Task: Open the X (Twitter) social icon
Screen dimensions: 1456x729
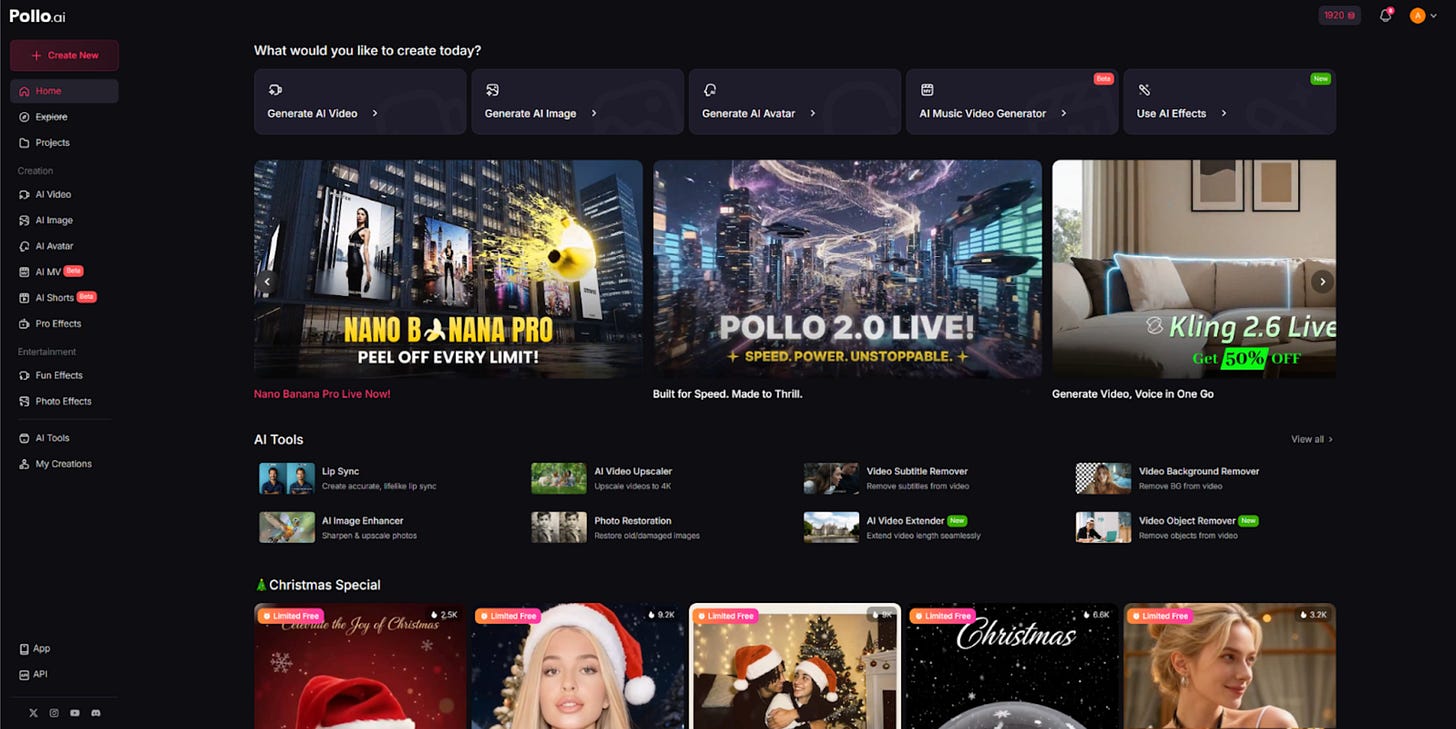Action: click(33, 713)
